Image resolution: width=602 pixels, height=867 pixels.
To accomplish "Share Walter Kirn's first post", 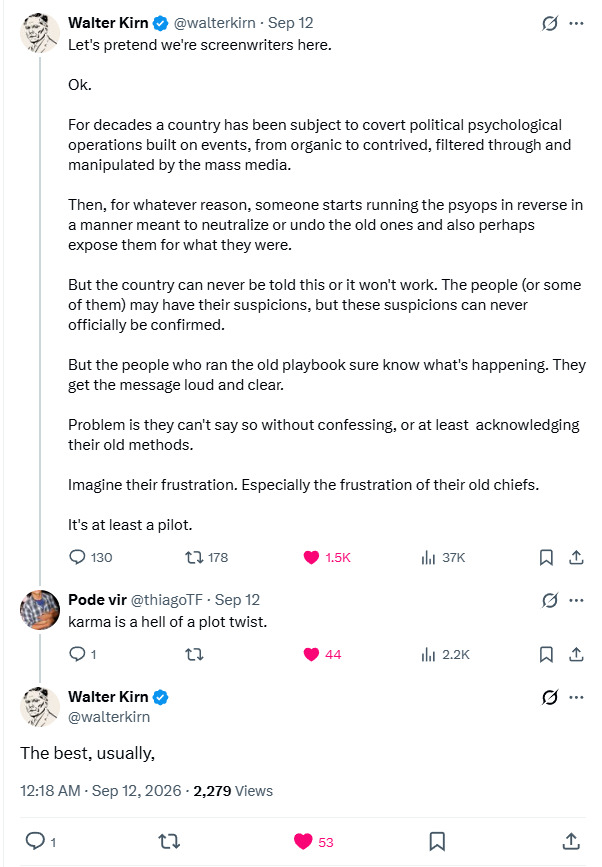I will coord(576,557).
